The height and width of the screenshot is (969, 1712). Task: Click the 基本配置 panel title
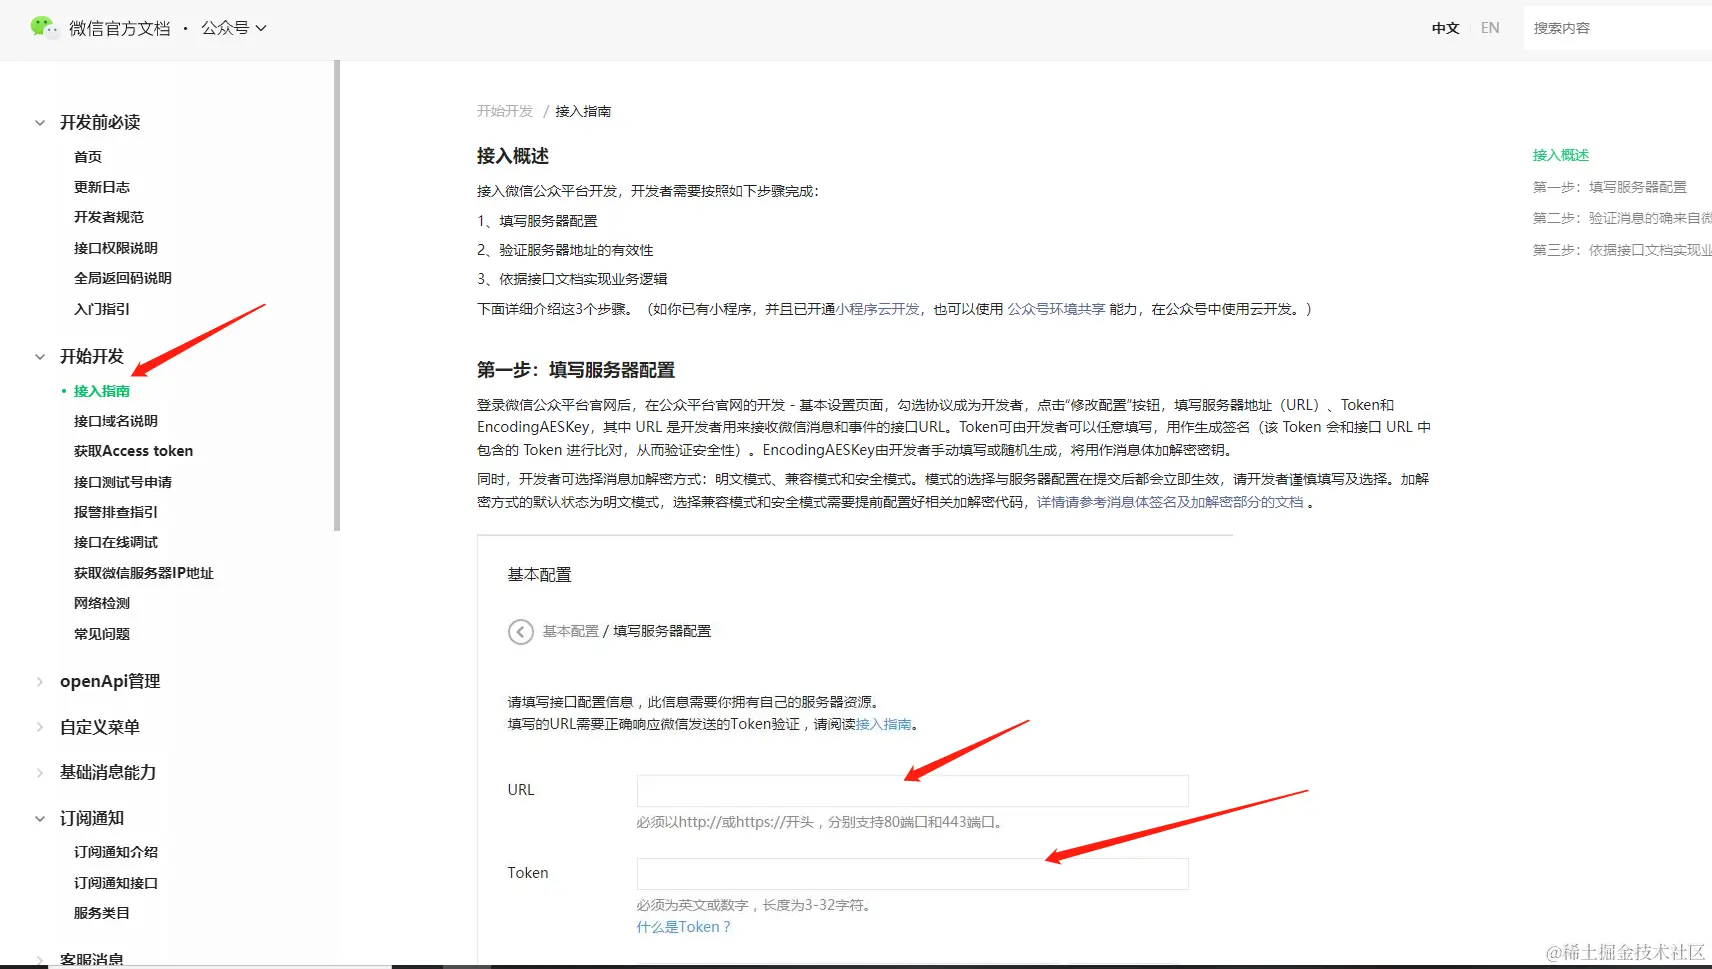(540, 575)
